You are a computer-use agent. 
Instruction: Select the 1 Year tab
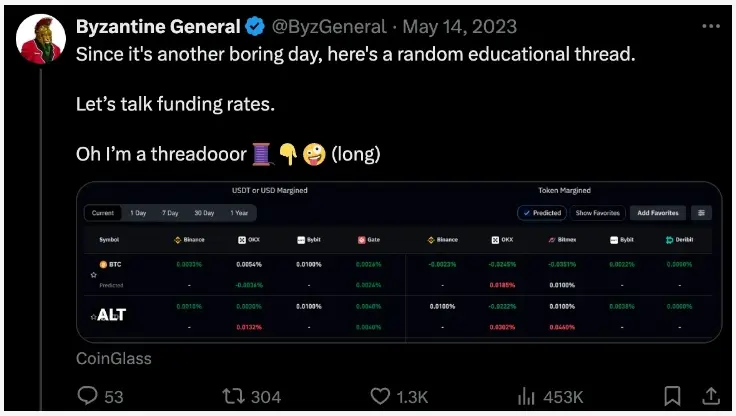240,213
